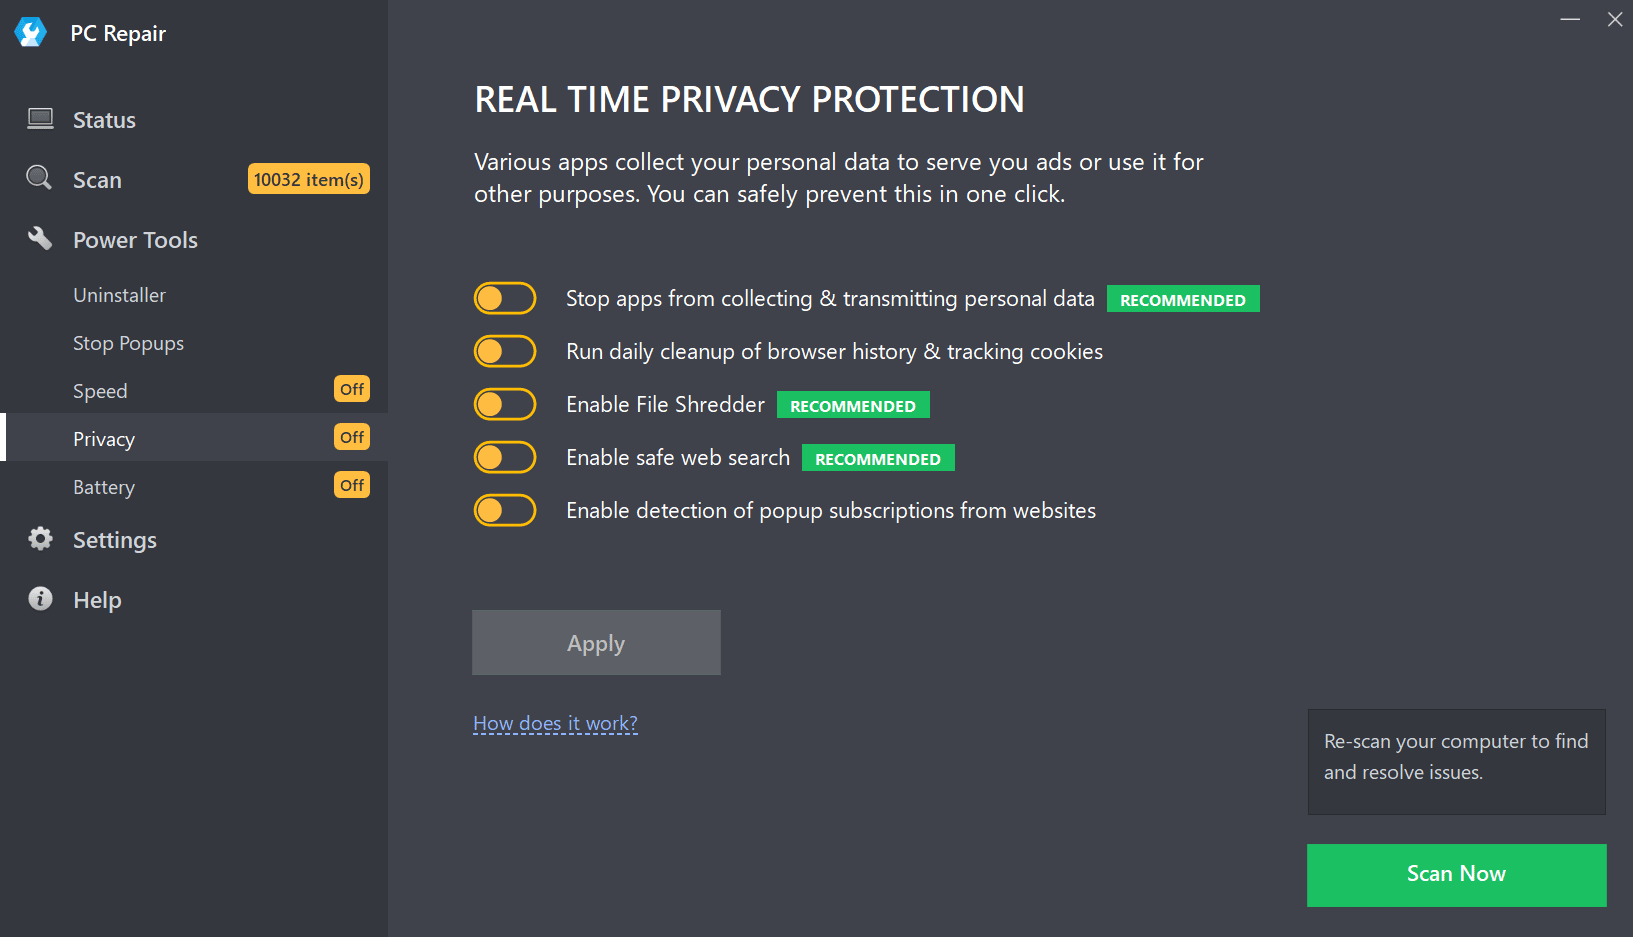This screenshot has height=937, width=1633.
Task: Minimize the PC Repair window
Action: 1570,19
